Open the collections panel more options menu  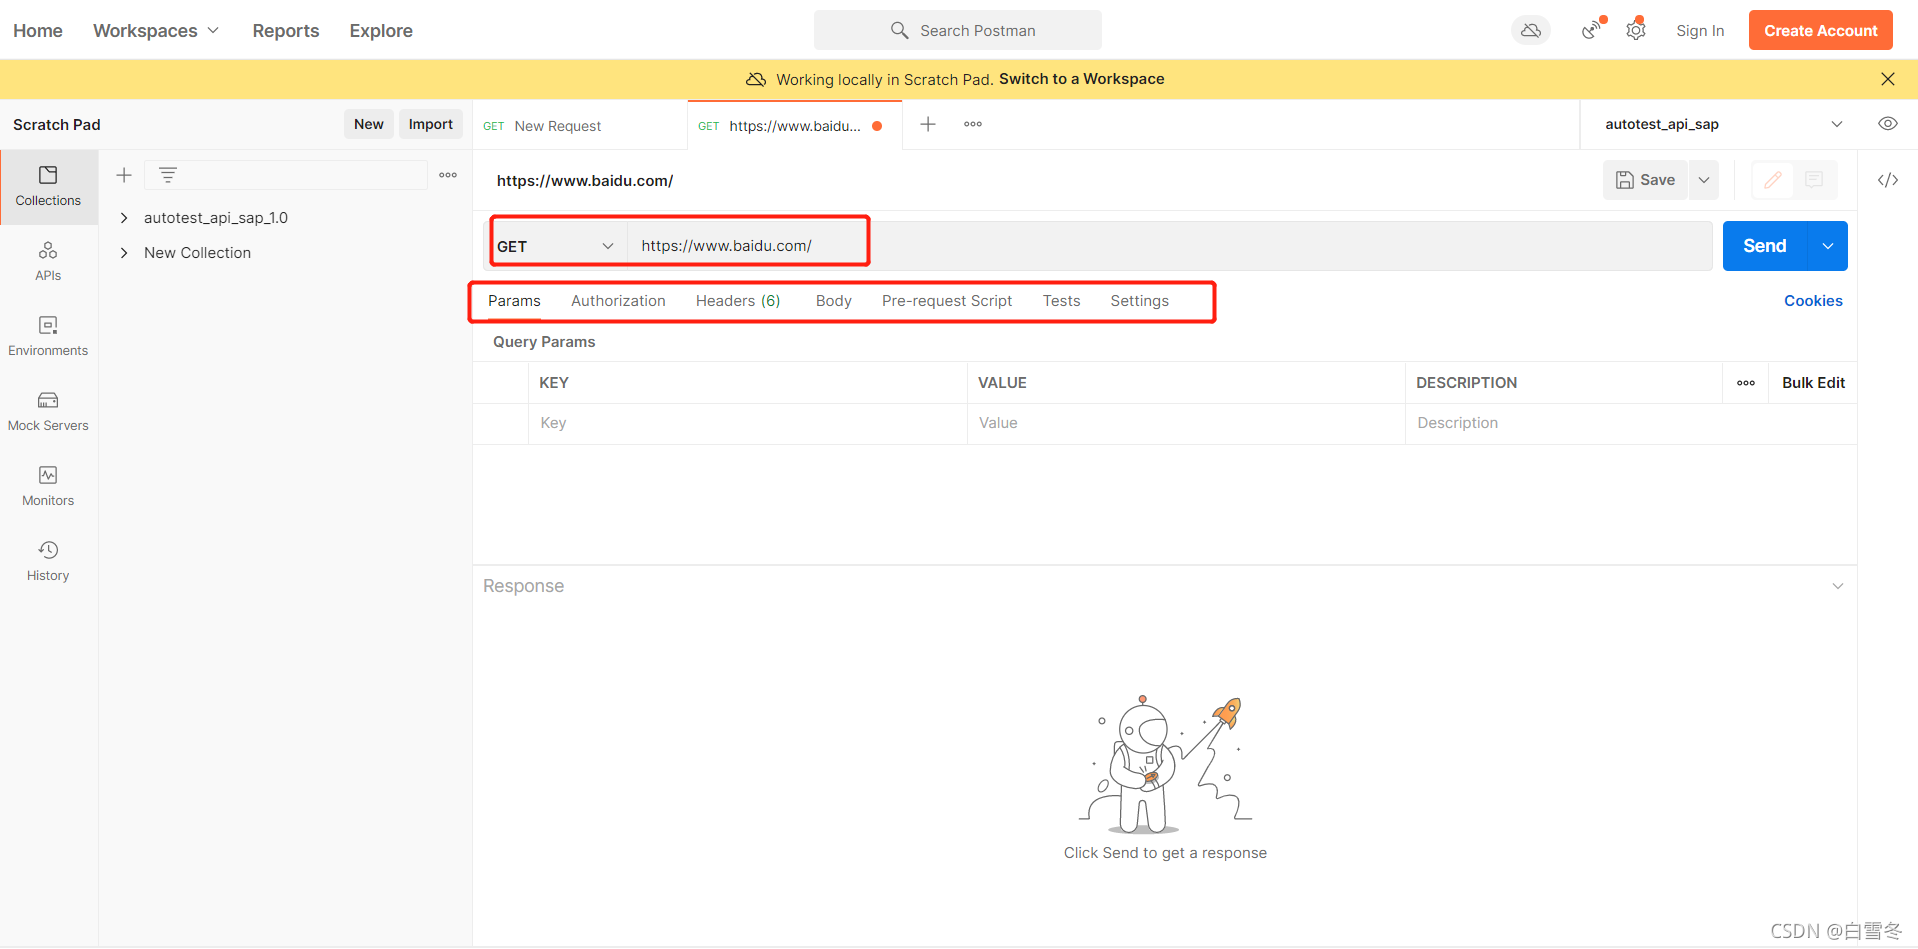click(x=448, y=175)
